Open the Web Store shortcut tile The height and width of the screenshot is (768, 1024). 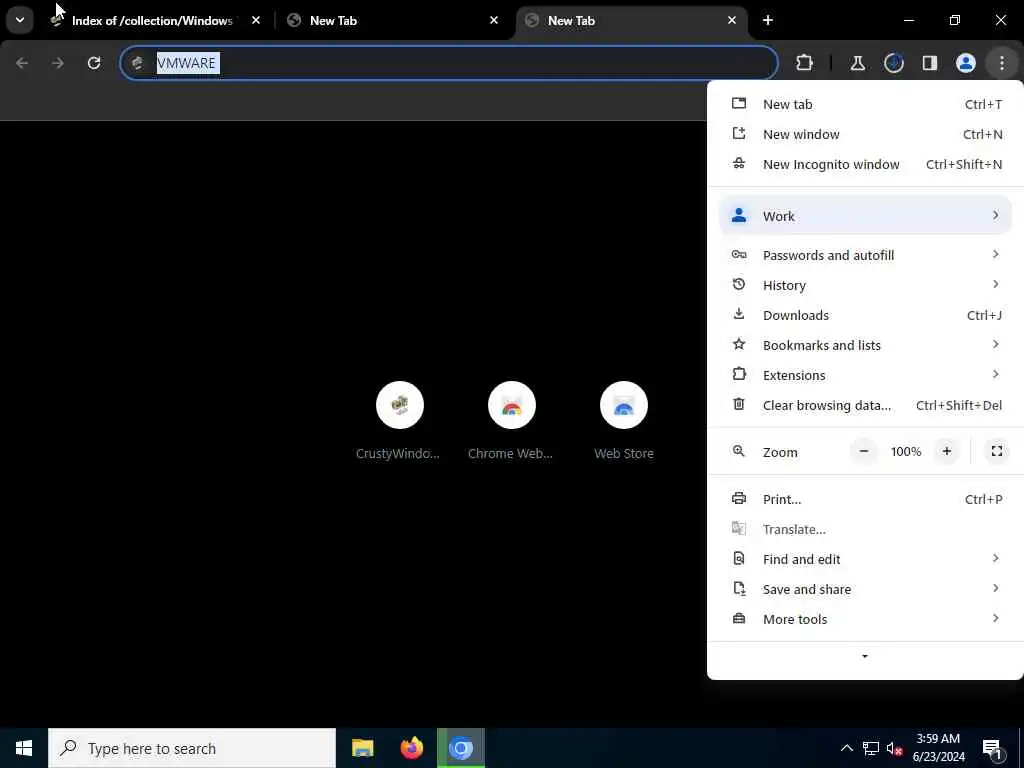pyautogui.click(x=624, y=421)
